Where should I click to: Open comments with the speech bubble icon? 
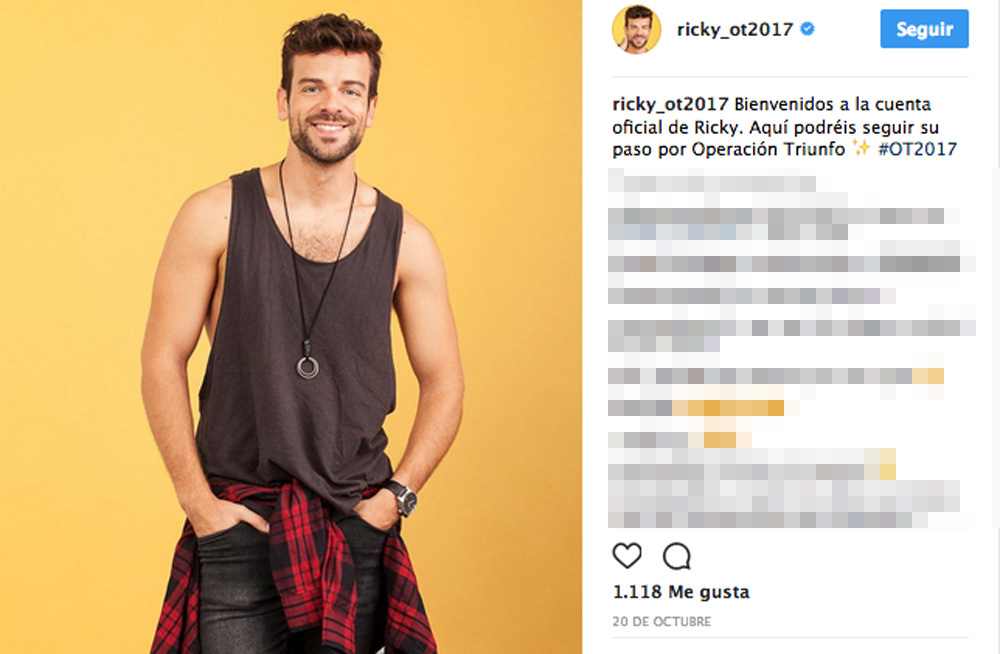click(677, 556)
